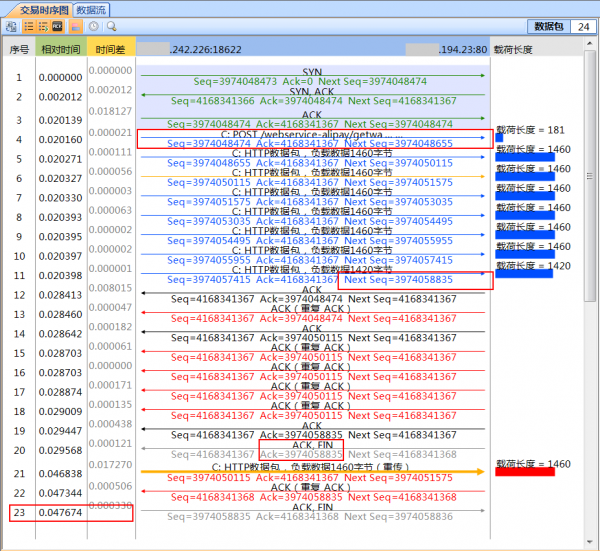Toggle the black ACK display icon
The width and height of the screenshot is (600, 551).
57,26
